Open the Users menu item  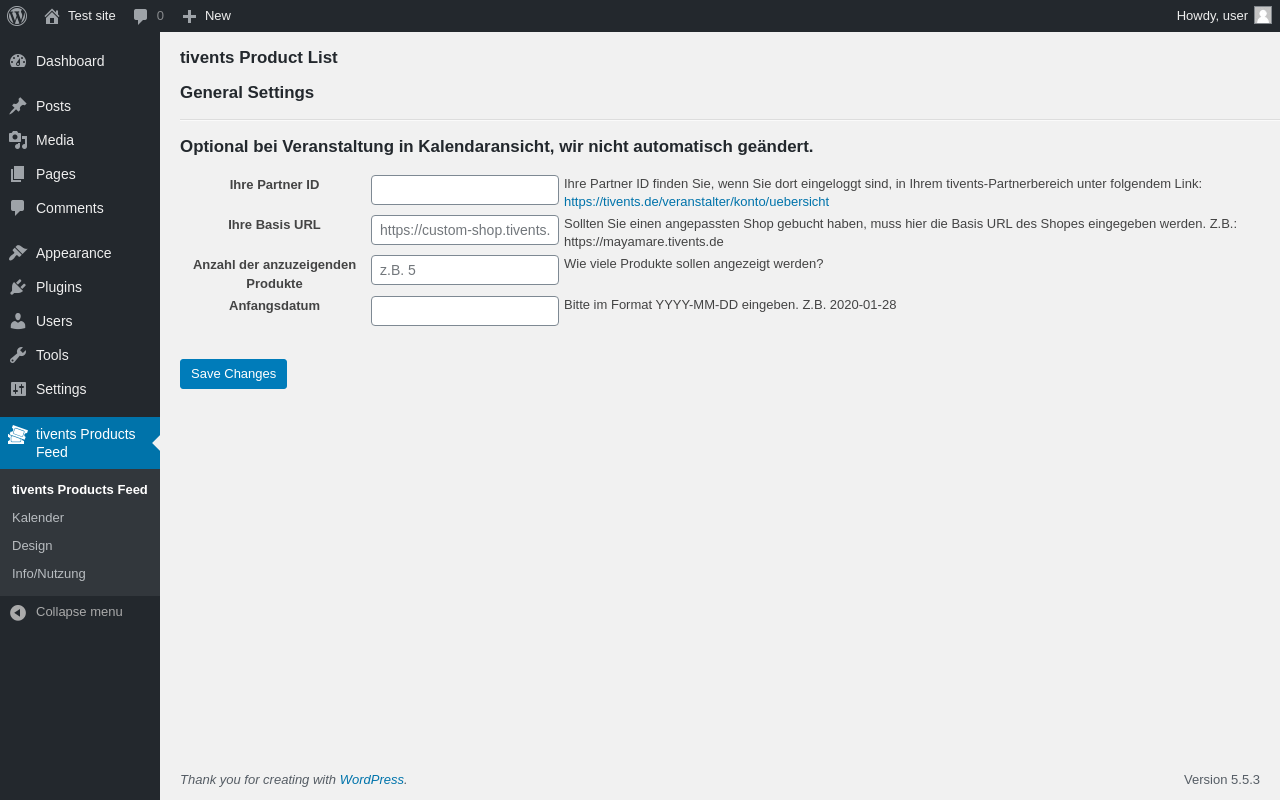80,321
